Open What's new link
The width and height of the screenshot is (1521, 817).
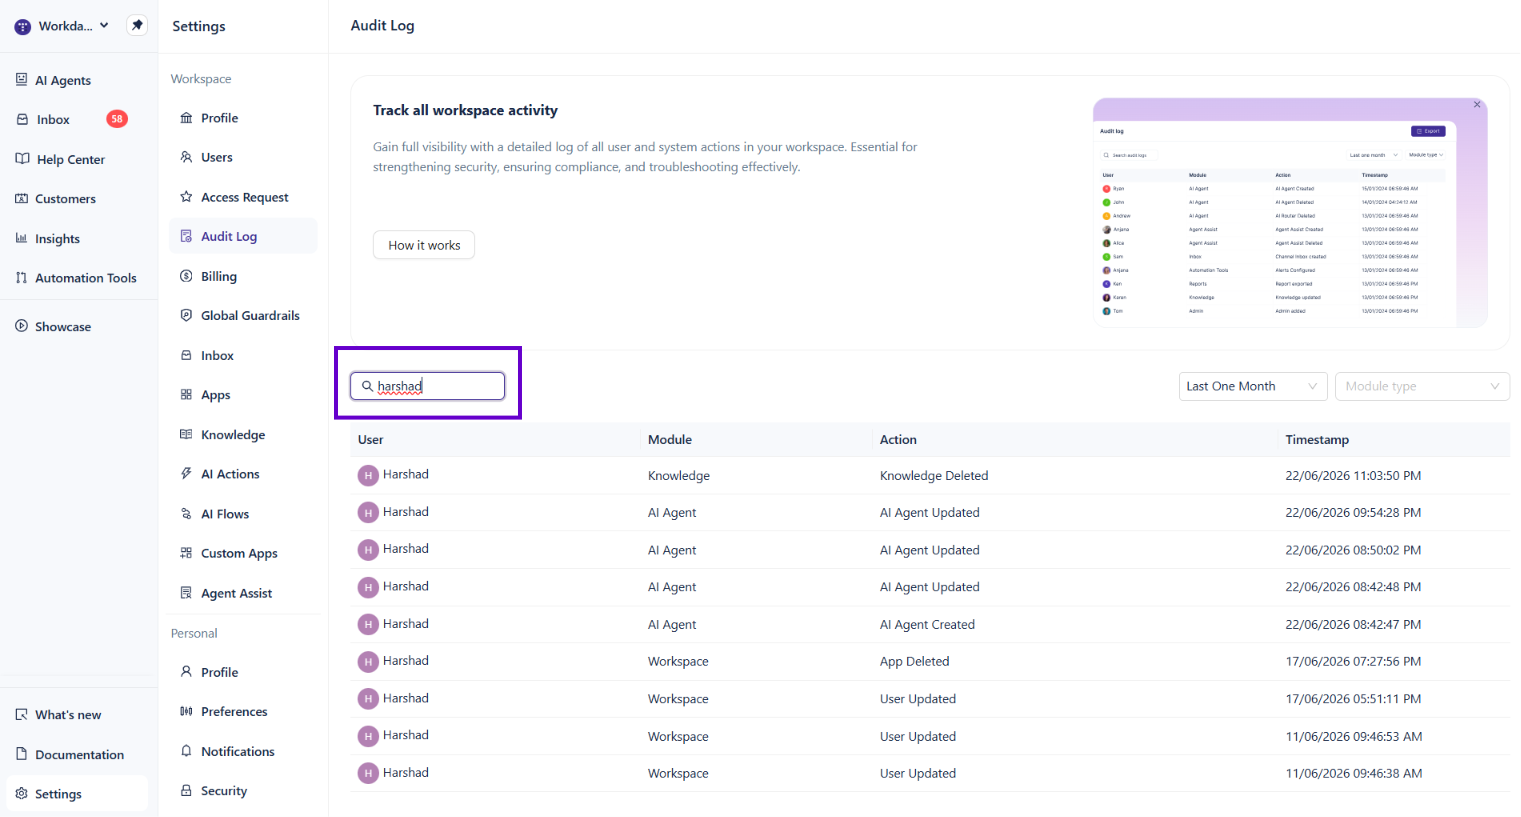pos(67,715)
